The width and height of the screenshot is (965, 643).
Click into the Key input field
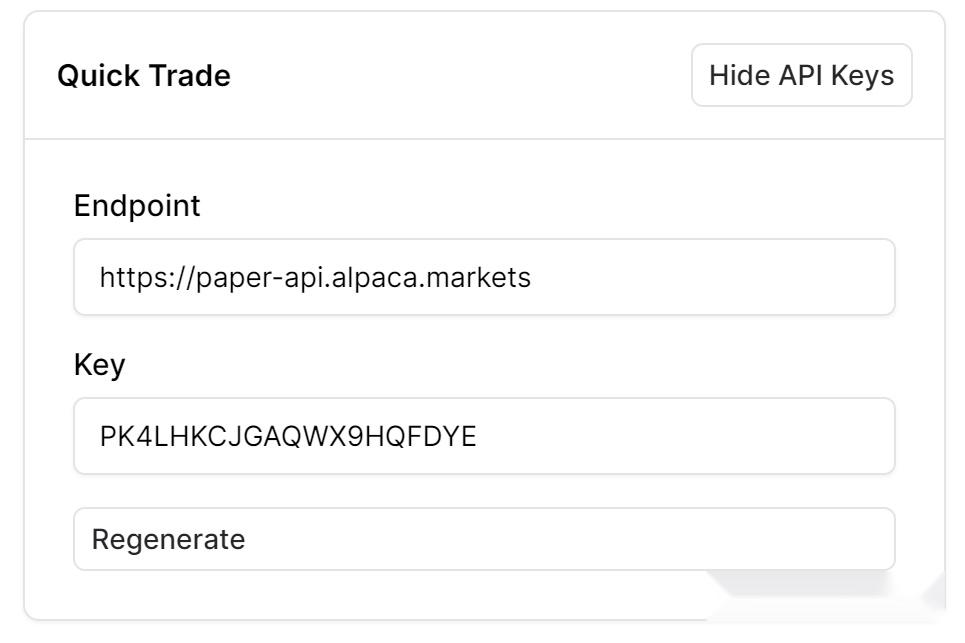[484, 436]
